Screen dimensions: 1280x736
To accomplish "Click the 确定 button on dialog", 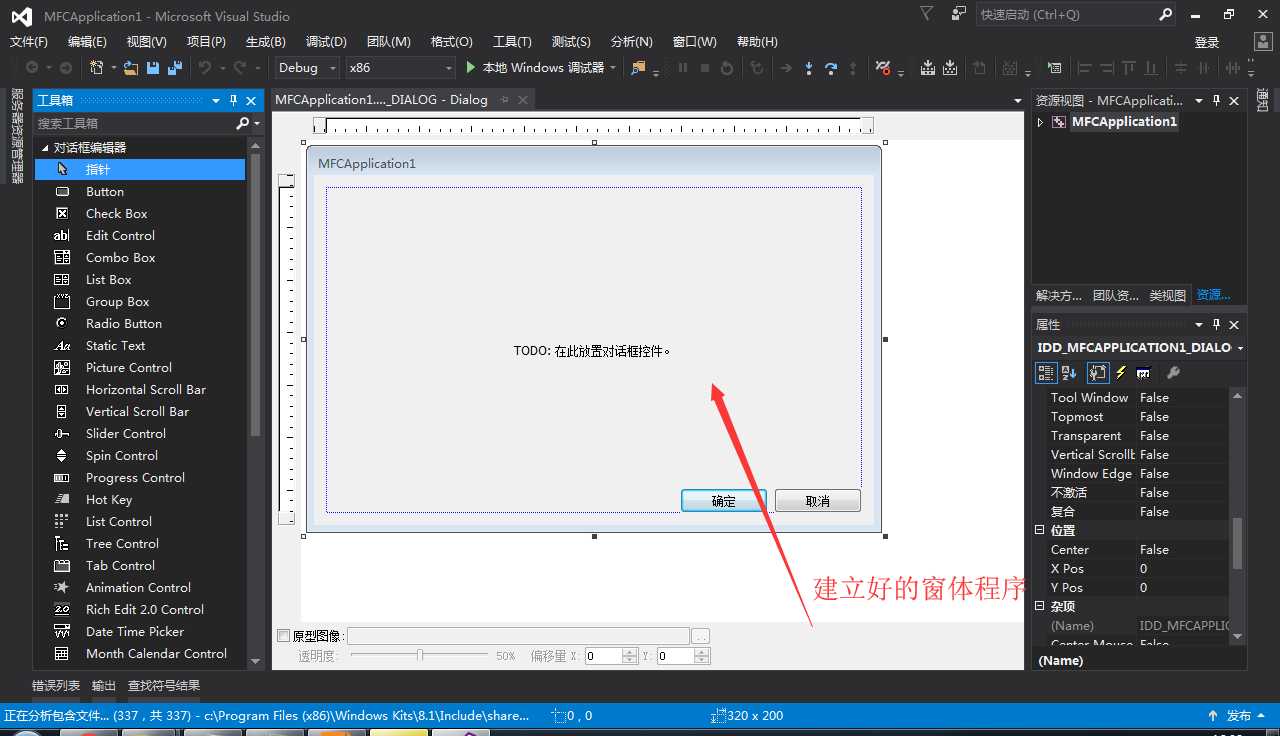I will coord(724,501).
